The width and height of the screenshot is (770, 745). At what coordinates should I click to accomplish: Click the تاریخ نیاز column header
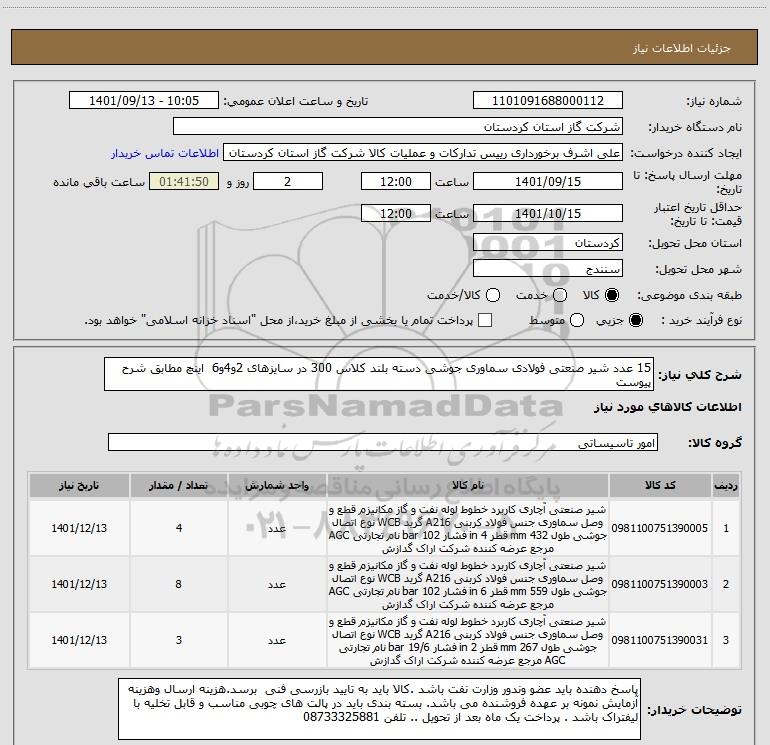pos(79,486)
